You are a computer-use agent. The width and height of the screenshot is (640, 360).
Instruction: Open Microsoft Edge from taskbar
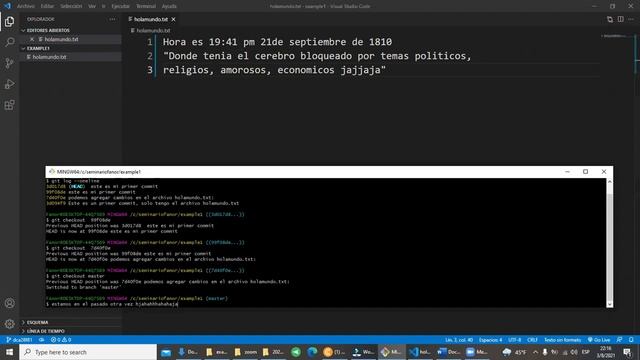click(312, 352)
